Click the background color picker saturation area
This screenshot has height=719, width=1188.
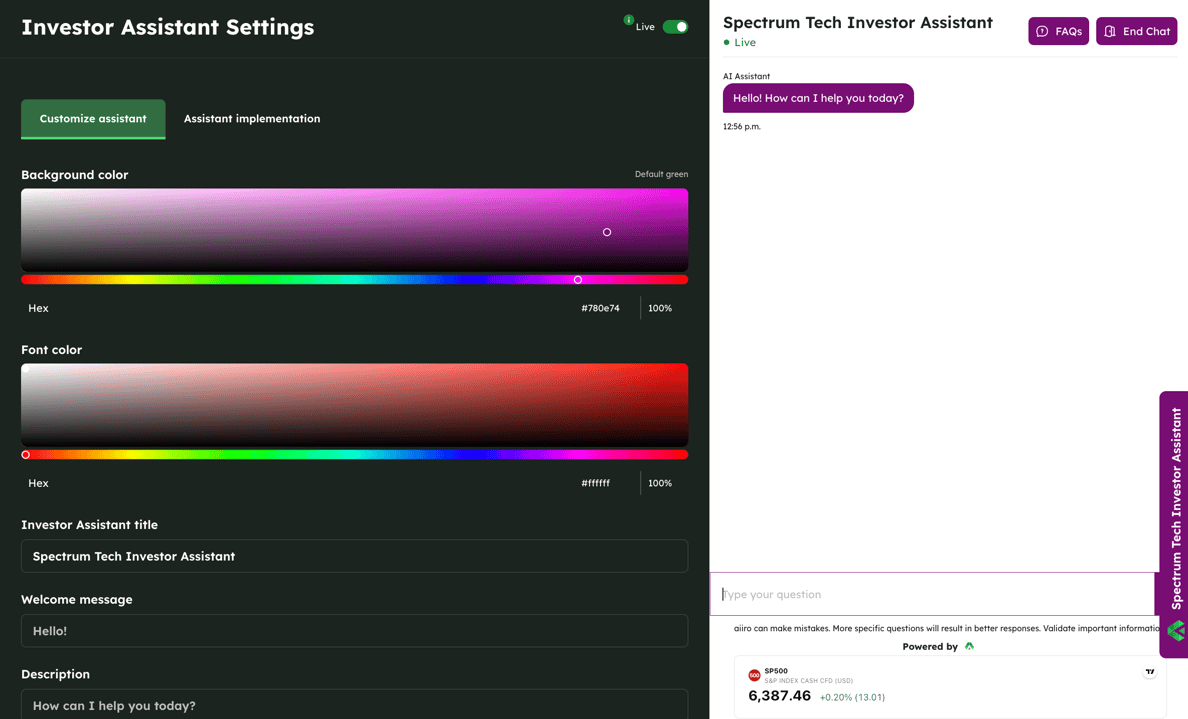354,230
